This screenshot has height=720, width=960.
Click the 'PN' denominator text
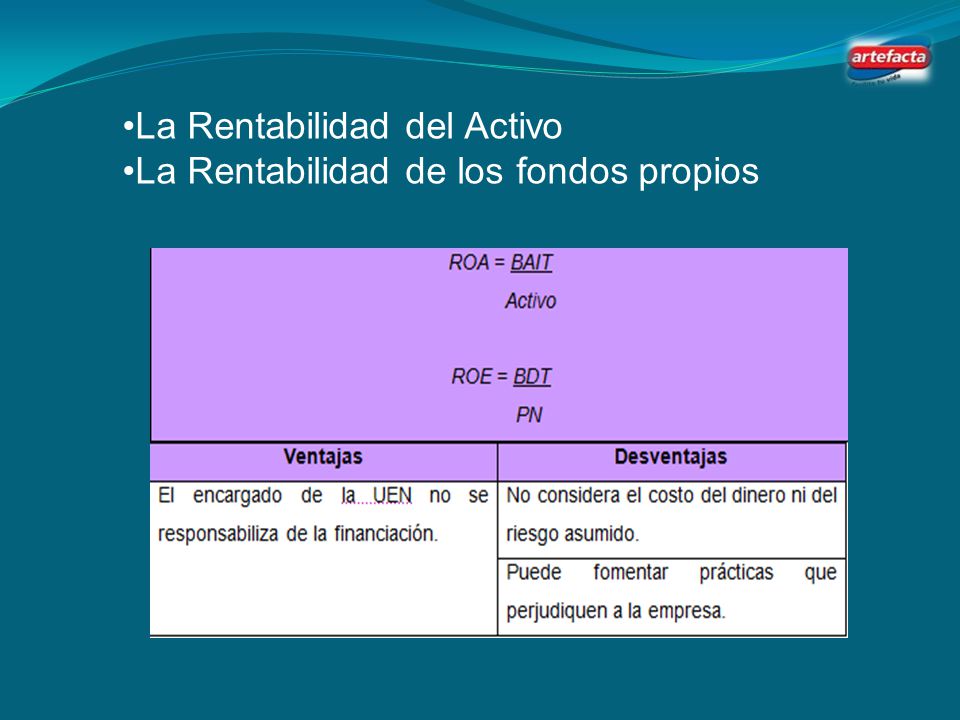coord(529,415)
